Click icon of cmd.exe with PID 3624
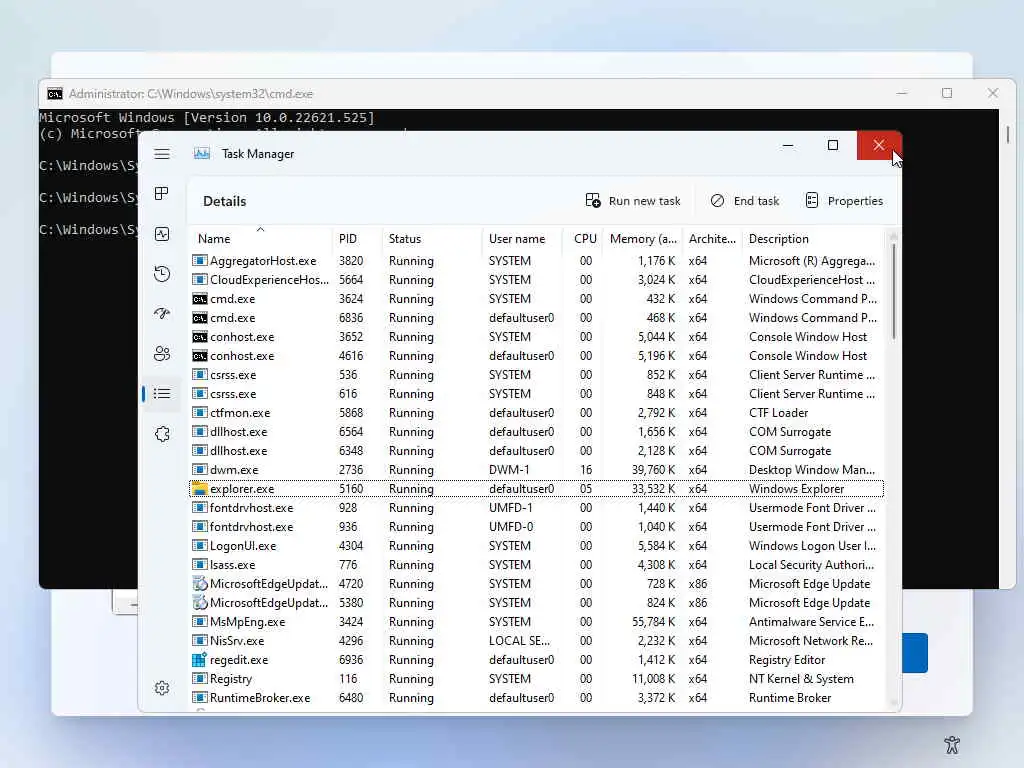 pos(200,299)
